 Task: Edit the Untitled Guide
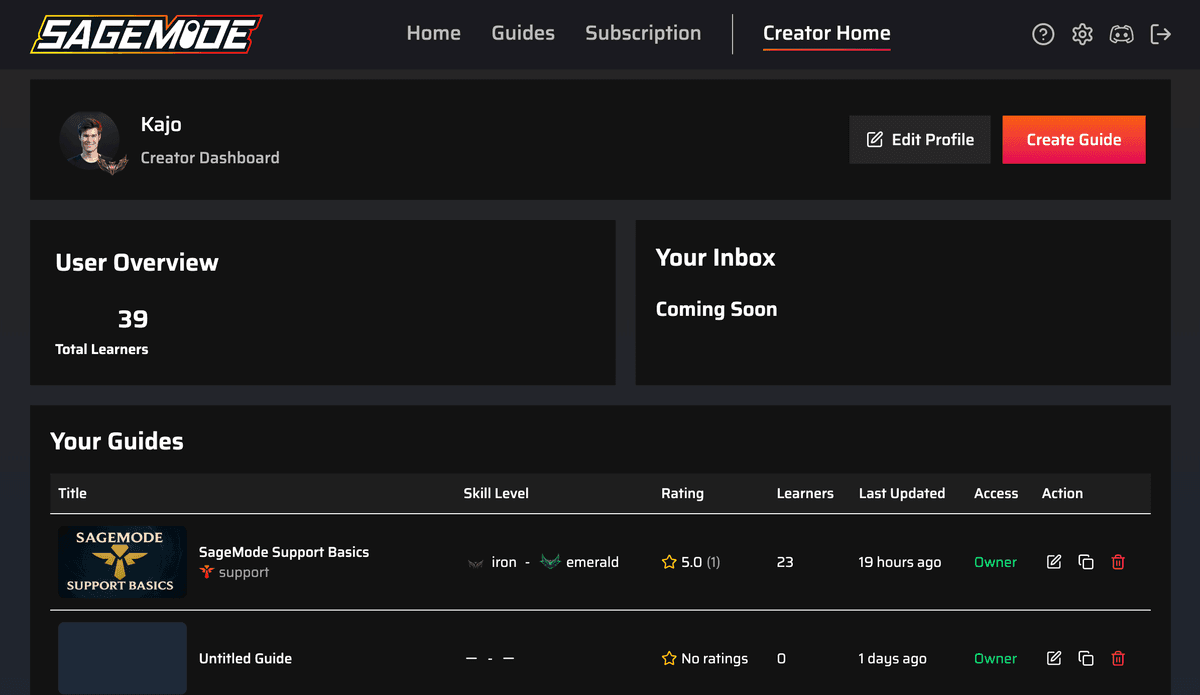pos(1053,658)
